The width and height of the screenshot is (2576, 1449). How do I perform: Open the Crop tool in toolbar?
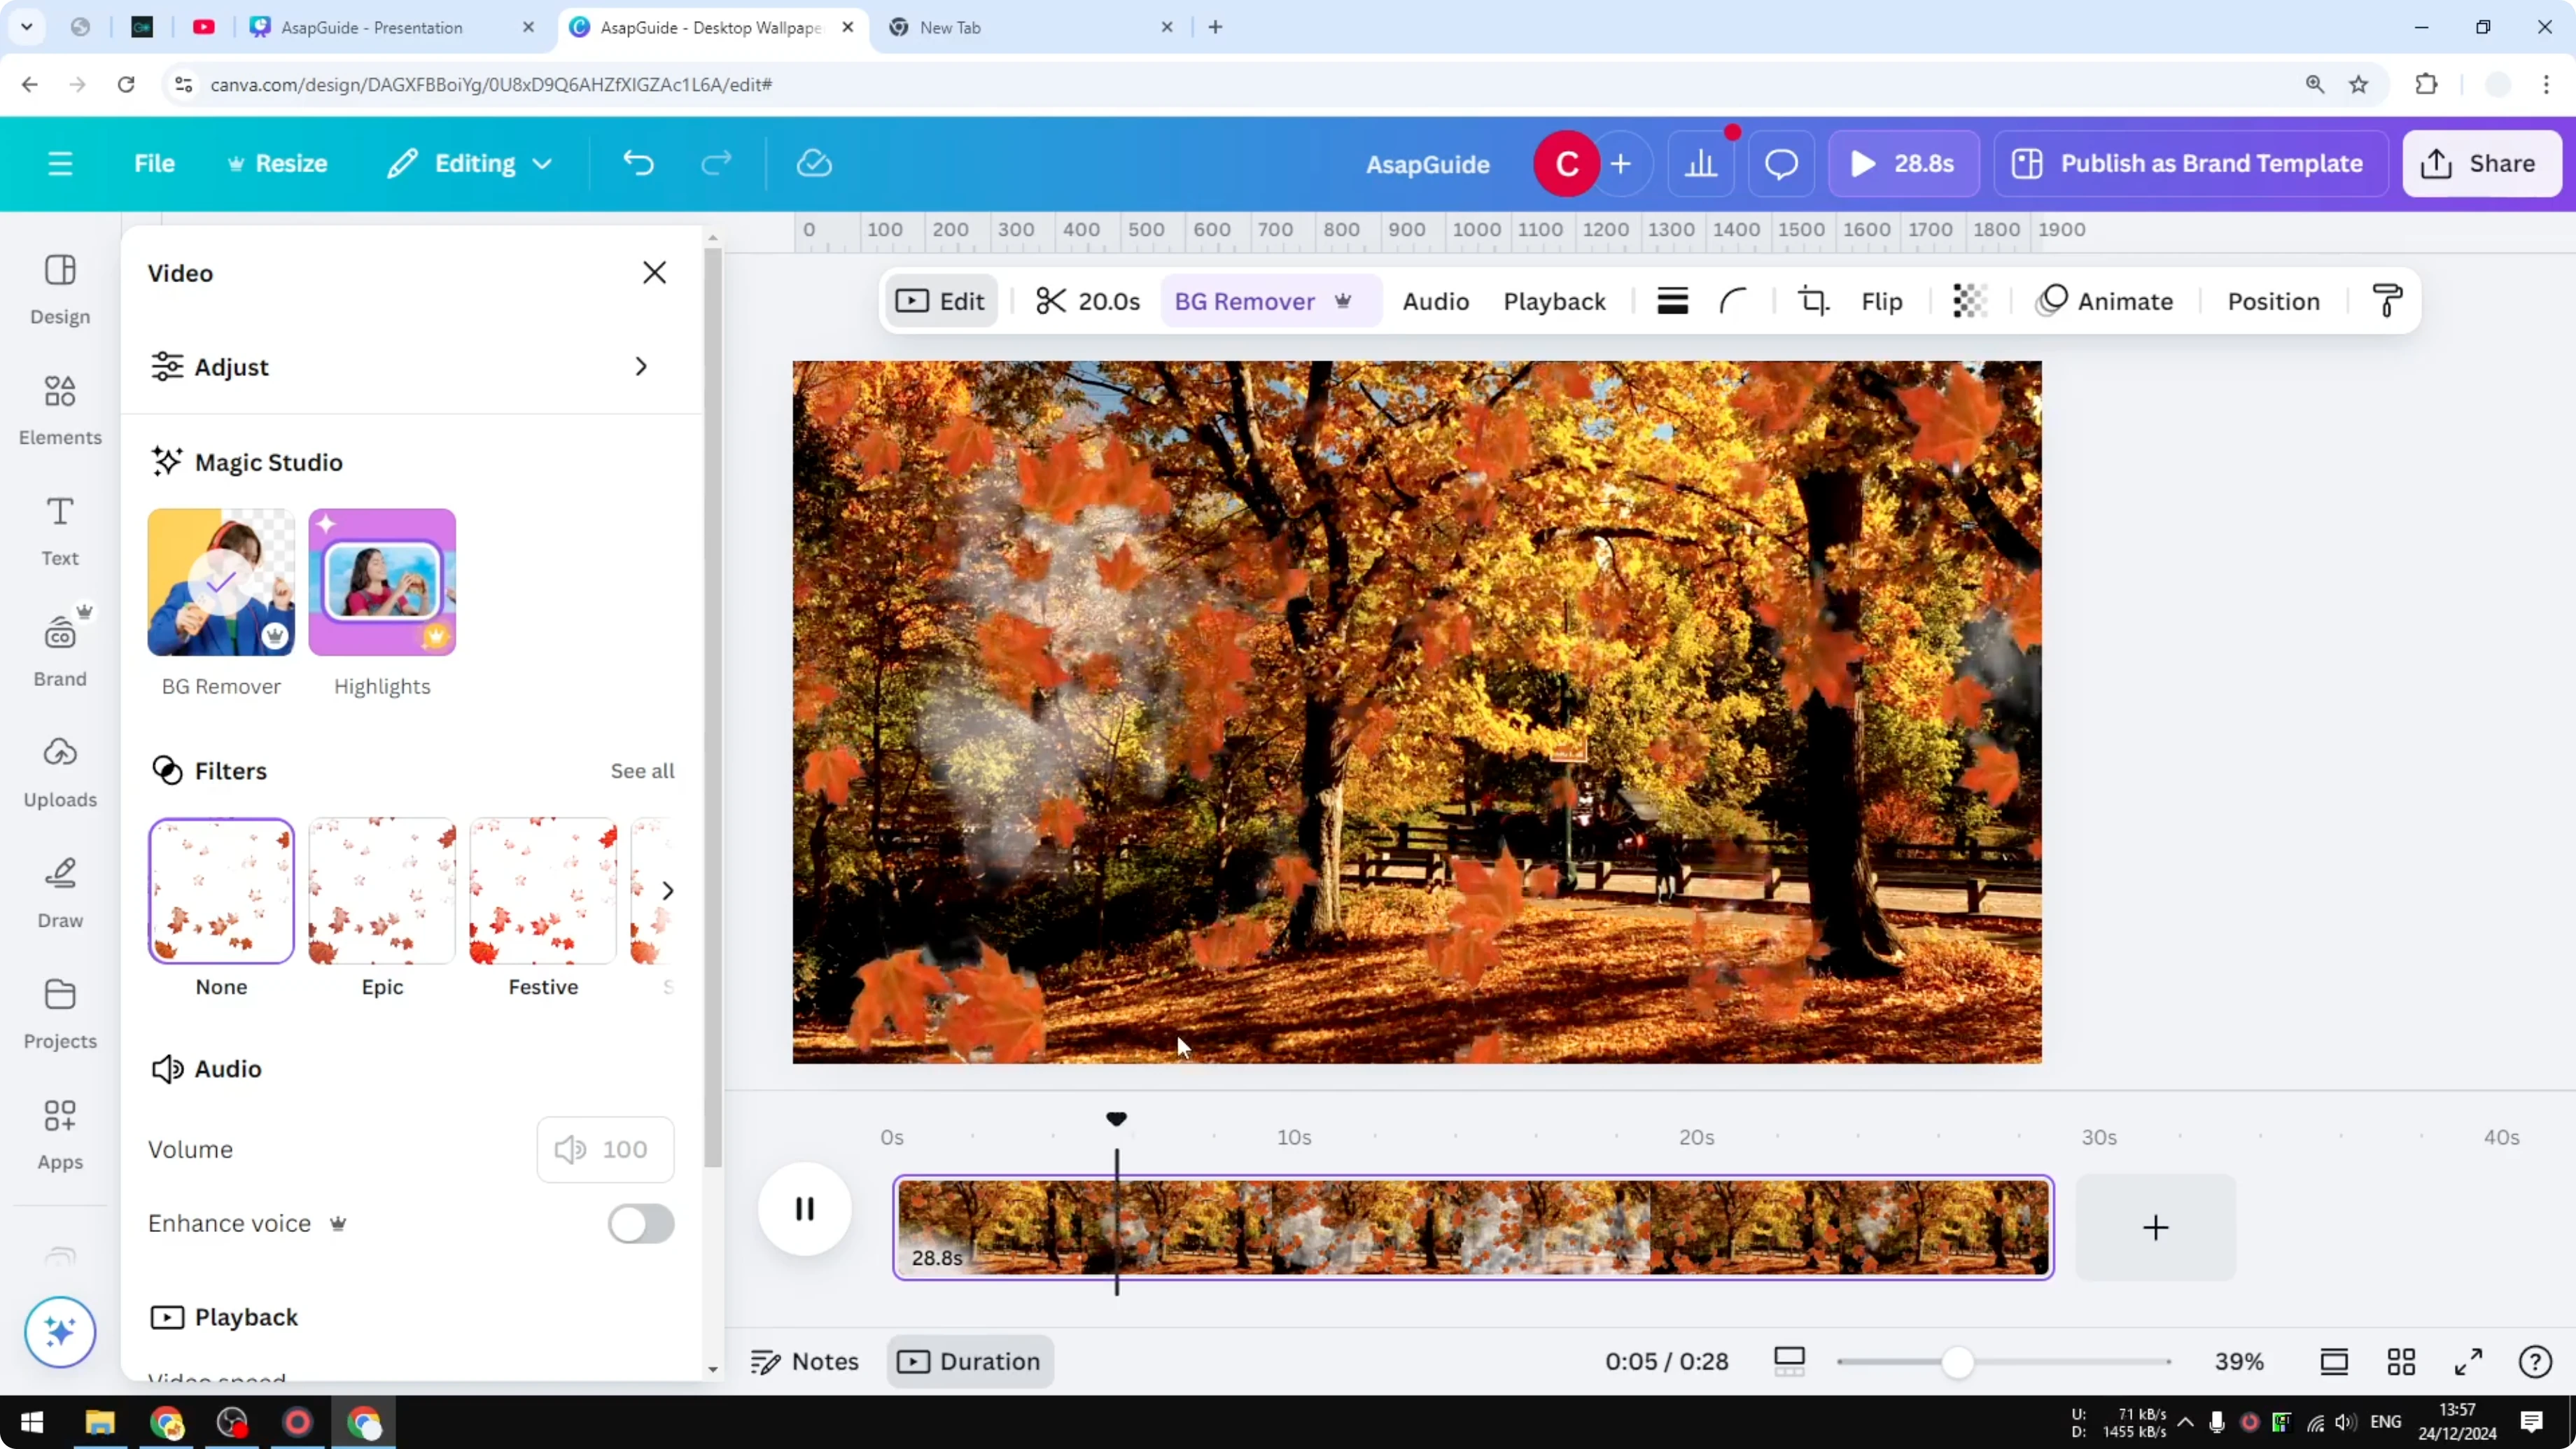(1813, 300)
